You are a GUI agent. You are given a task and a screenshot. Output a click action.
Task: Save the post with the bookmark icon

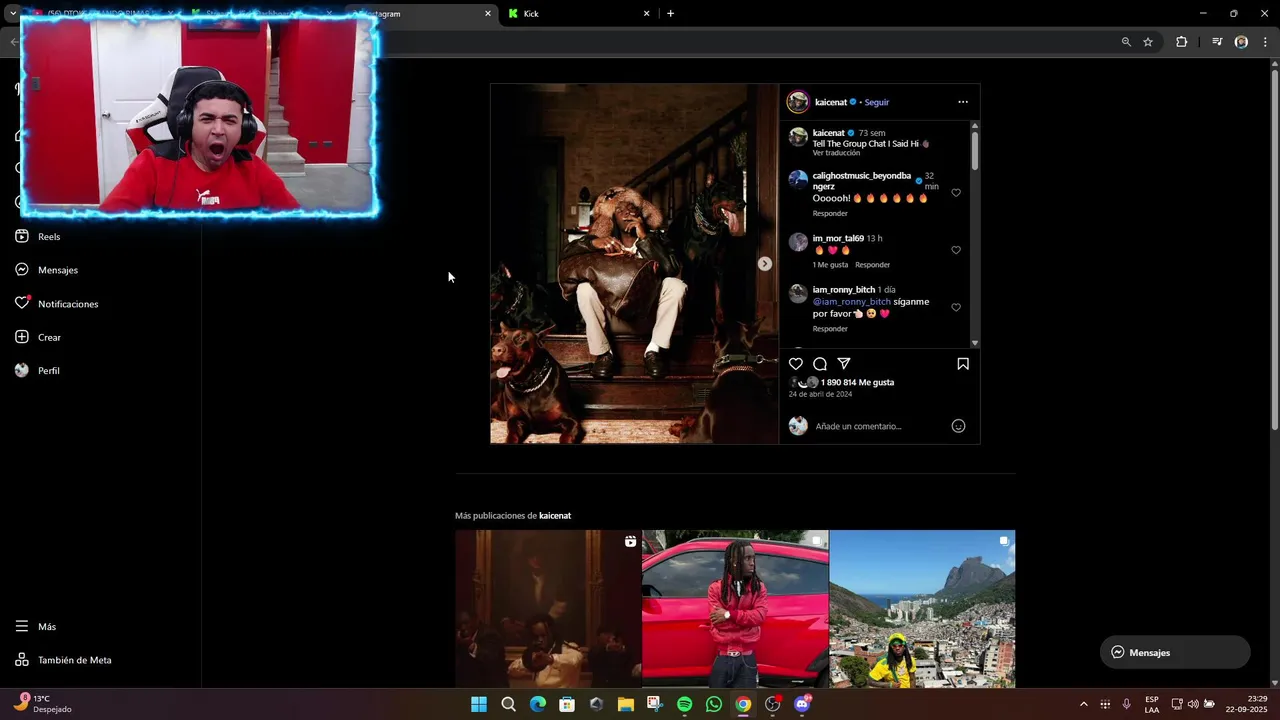tap(963, 364)
